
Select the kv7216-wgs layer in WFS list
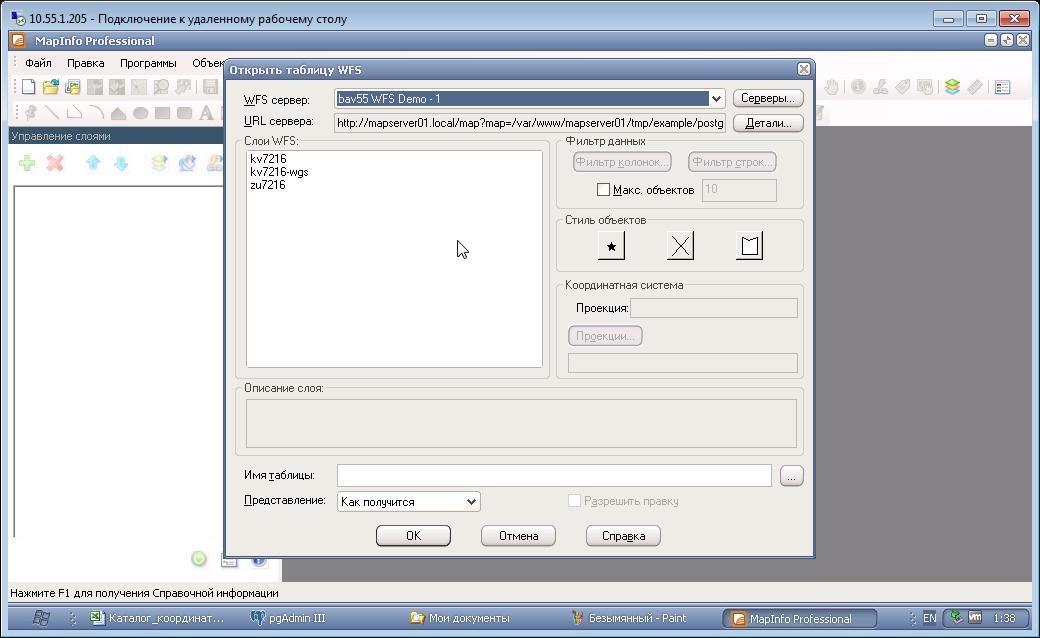279,172
